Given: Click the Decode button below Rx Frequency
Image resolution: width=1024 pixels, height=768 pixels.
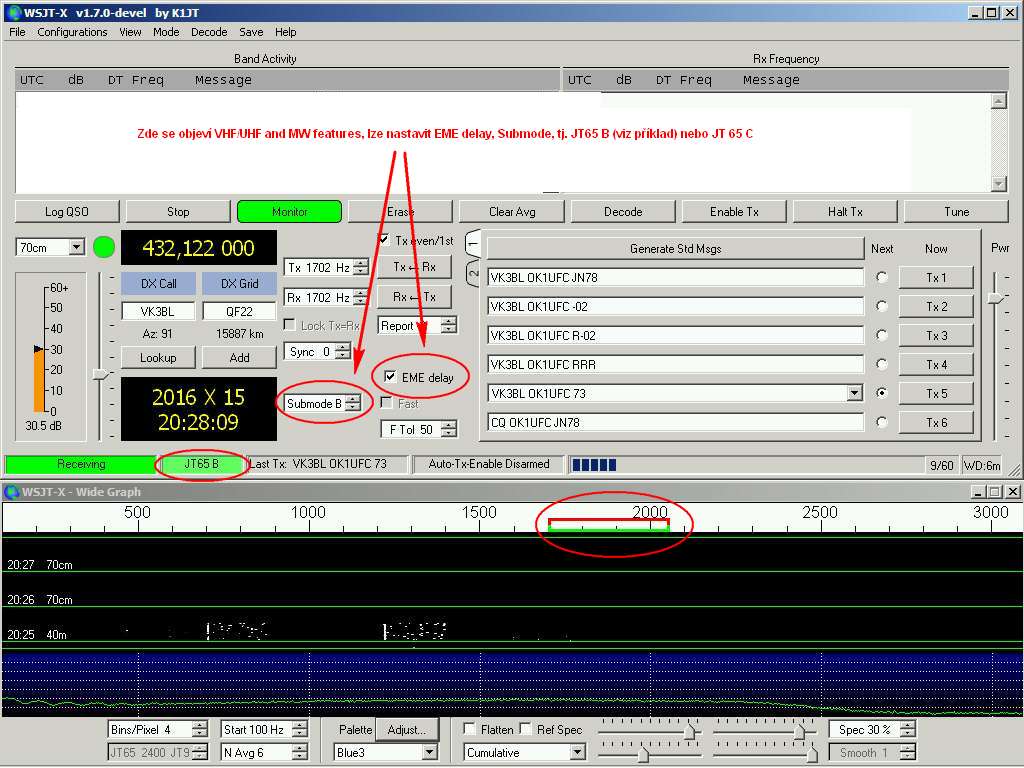Looking at the screenshot, I should (623, 212).
